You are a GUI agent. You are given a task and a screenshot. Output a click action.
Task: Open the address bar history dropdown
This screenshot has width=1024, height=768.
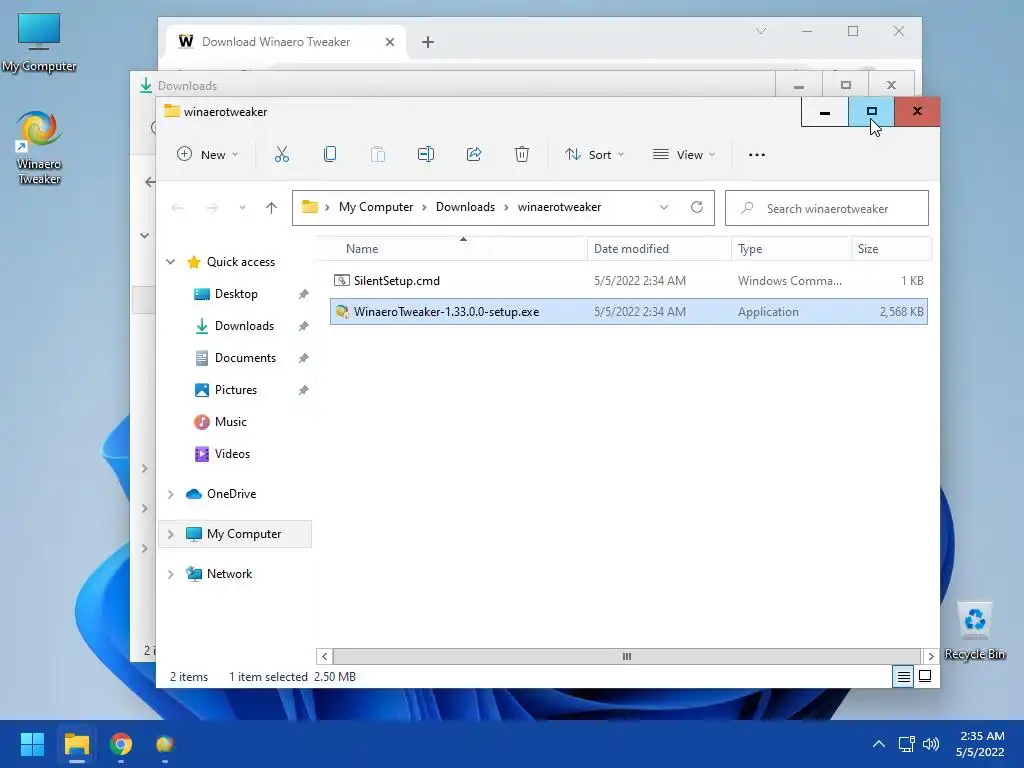(664, 207)
